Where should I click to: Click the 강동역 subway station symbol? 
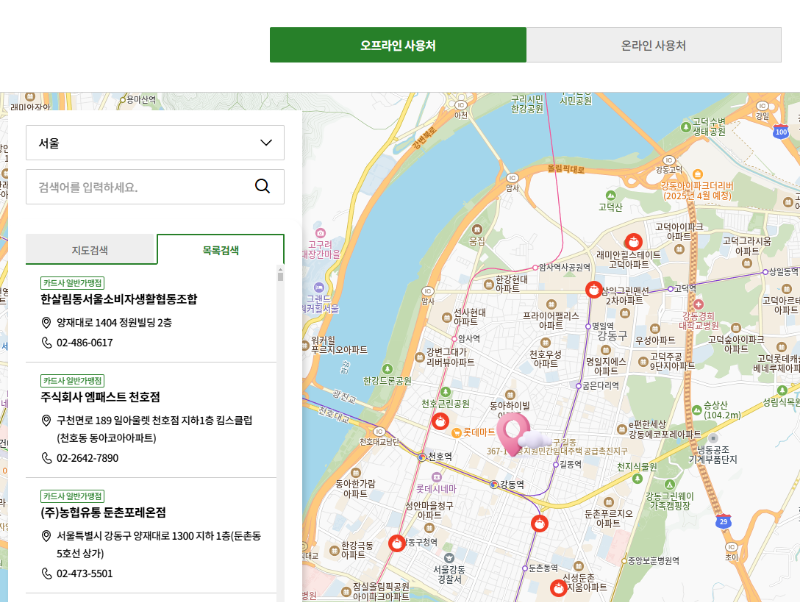(x=495, y=485)
